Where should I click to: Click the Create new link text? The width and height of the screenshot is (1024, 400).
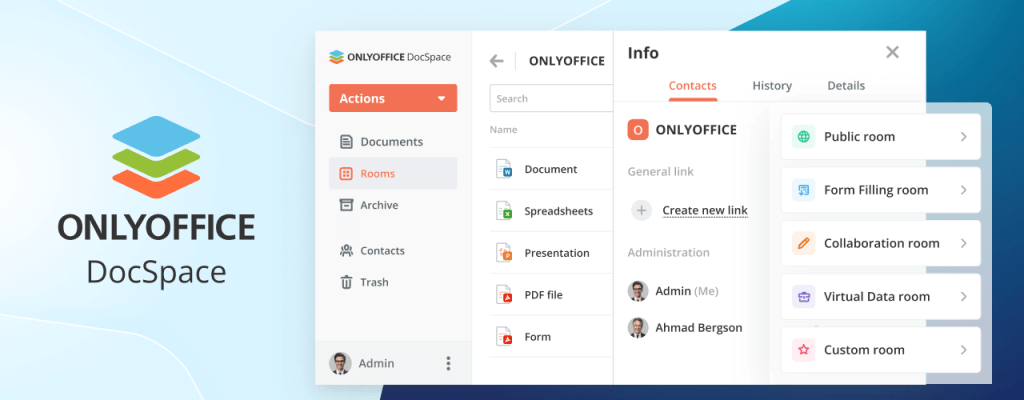705,210
